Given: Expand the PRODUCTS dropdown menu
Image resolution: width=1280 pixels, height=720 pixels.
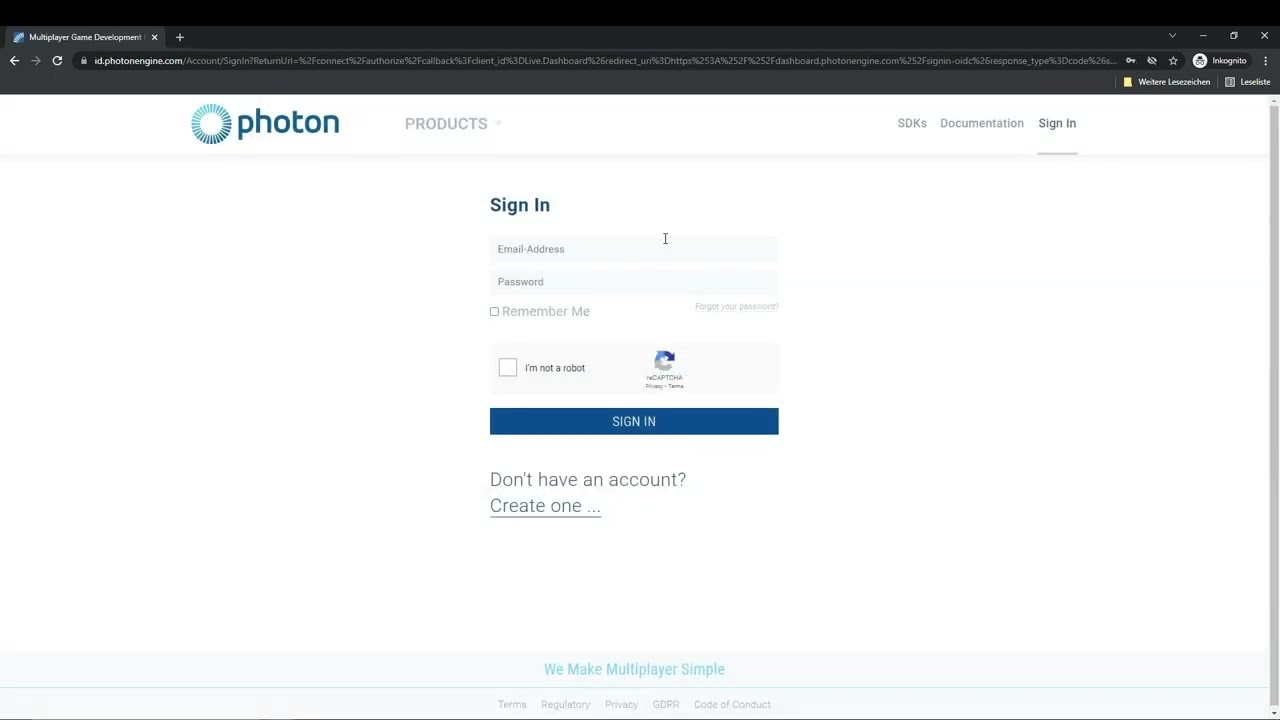Looking at the screenshot, I should tap(453, 124).
